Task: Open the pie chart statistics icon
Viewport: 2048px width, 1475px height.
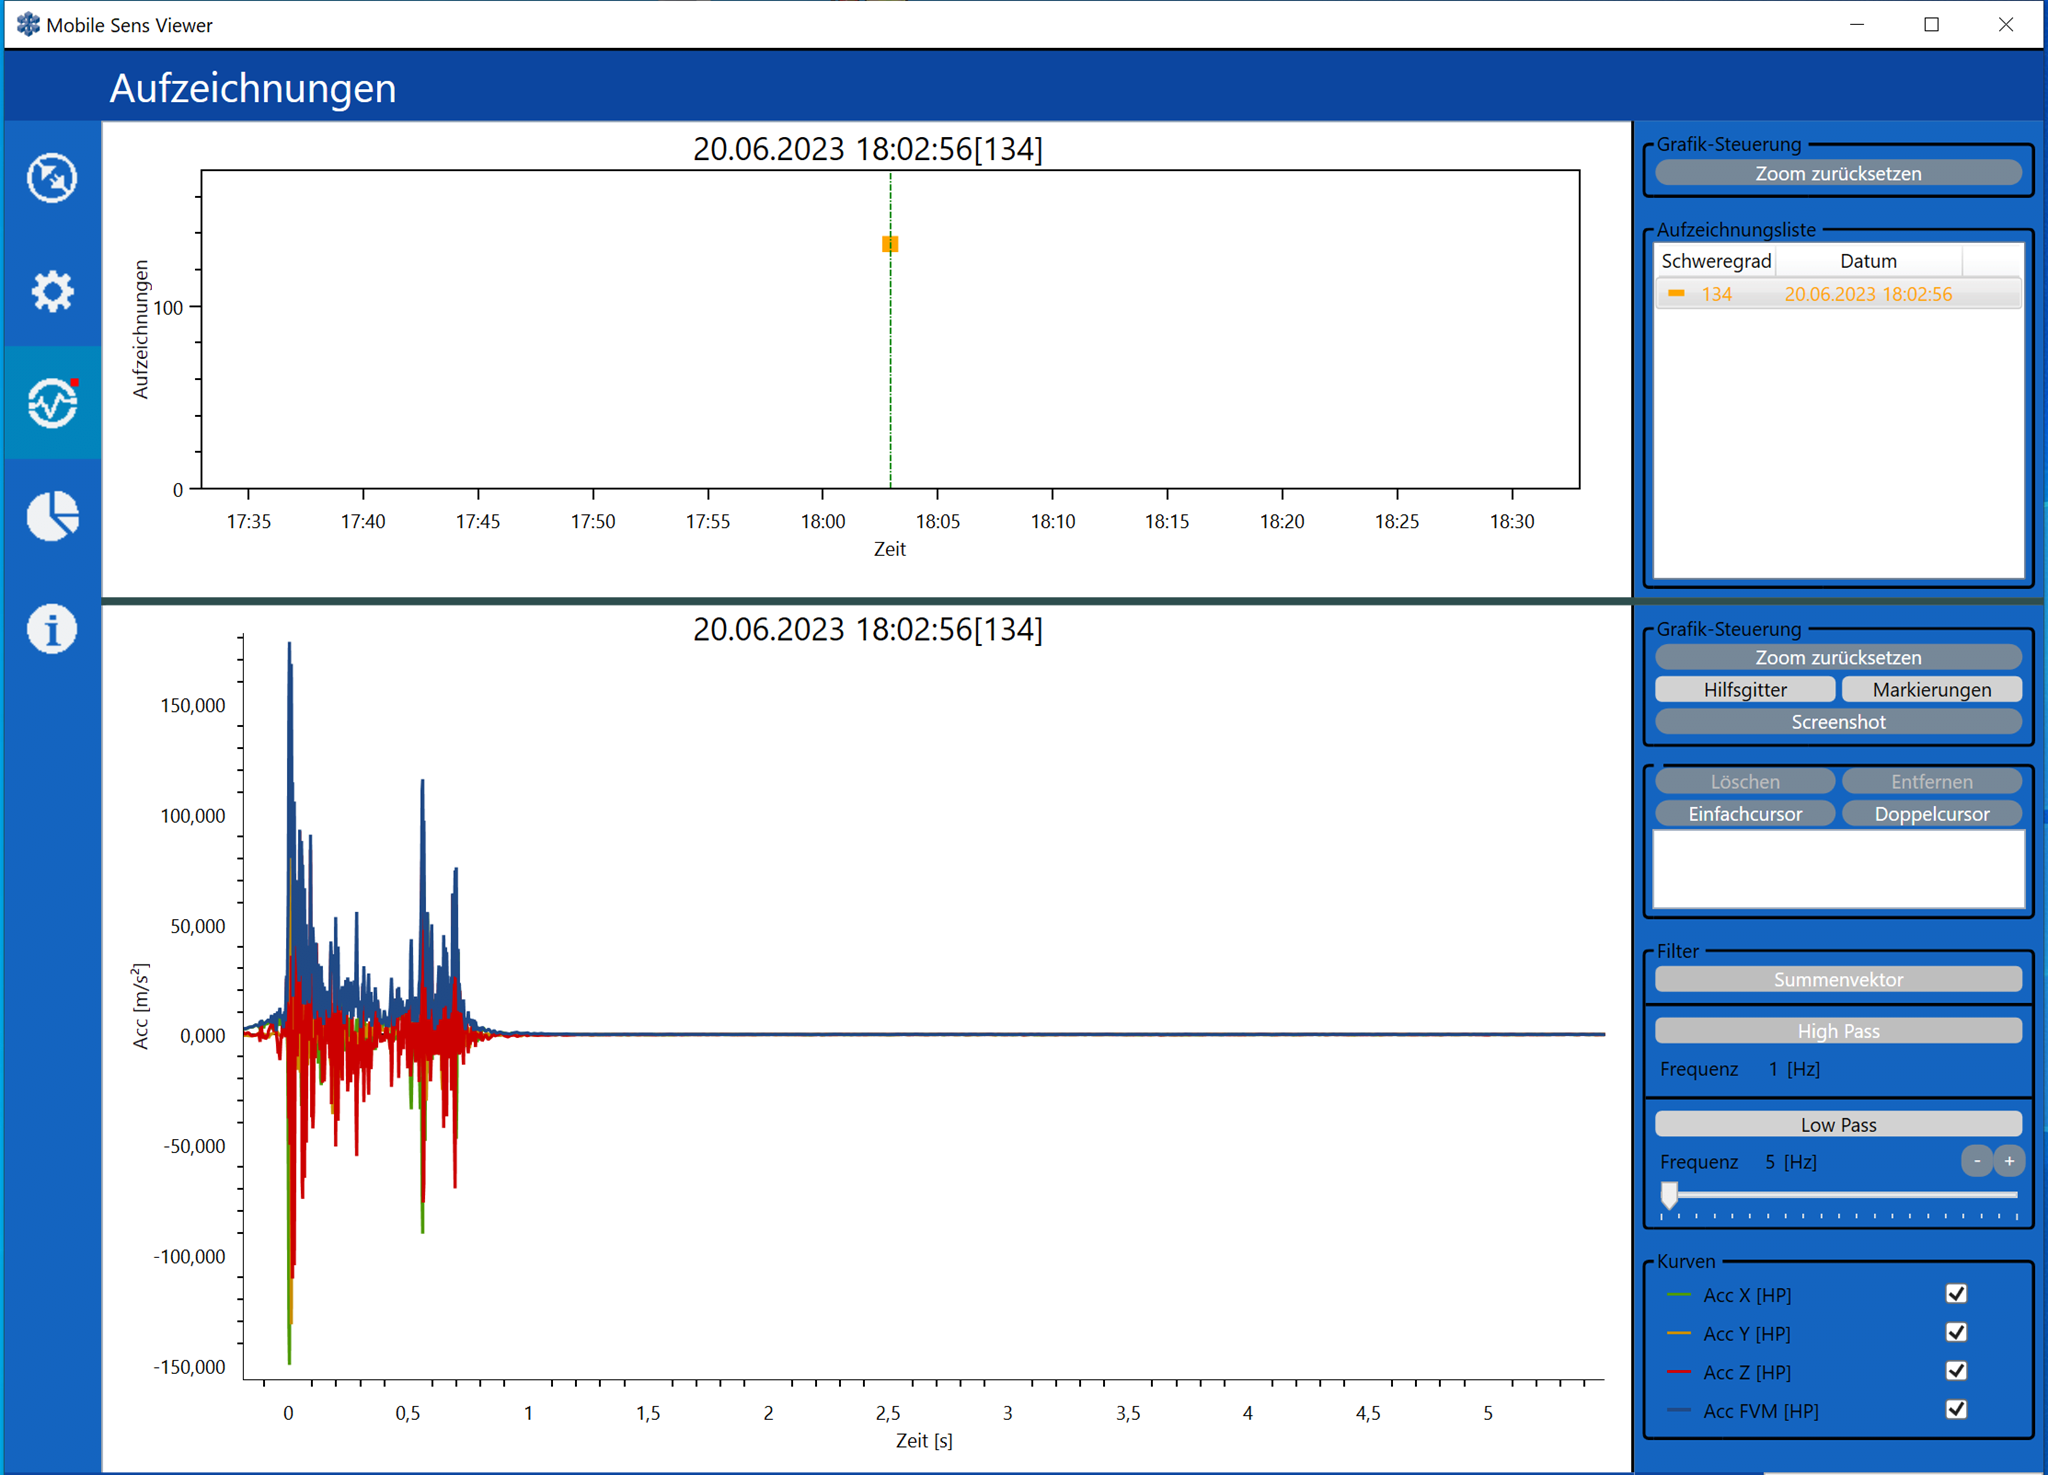Action: [x=52, y=516]
